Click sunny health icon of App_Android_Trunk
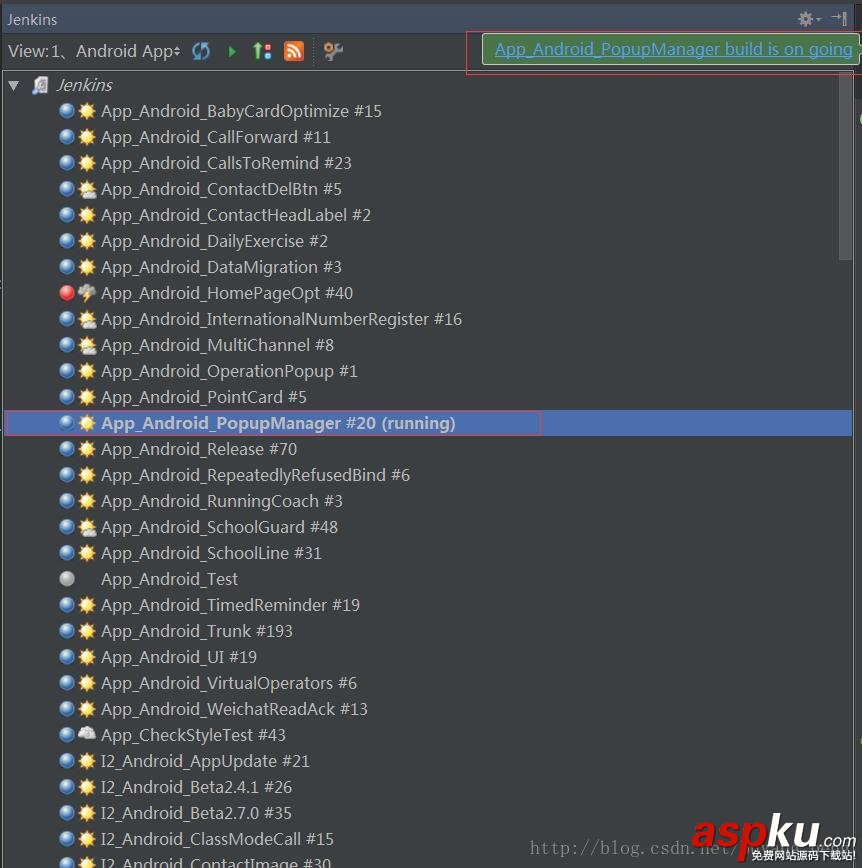 (85, 631)
